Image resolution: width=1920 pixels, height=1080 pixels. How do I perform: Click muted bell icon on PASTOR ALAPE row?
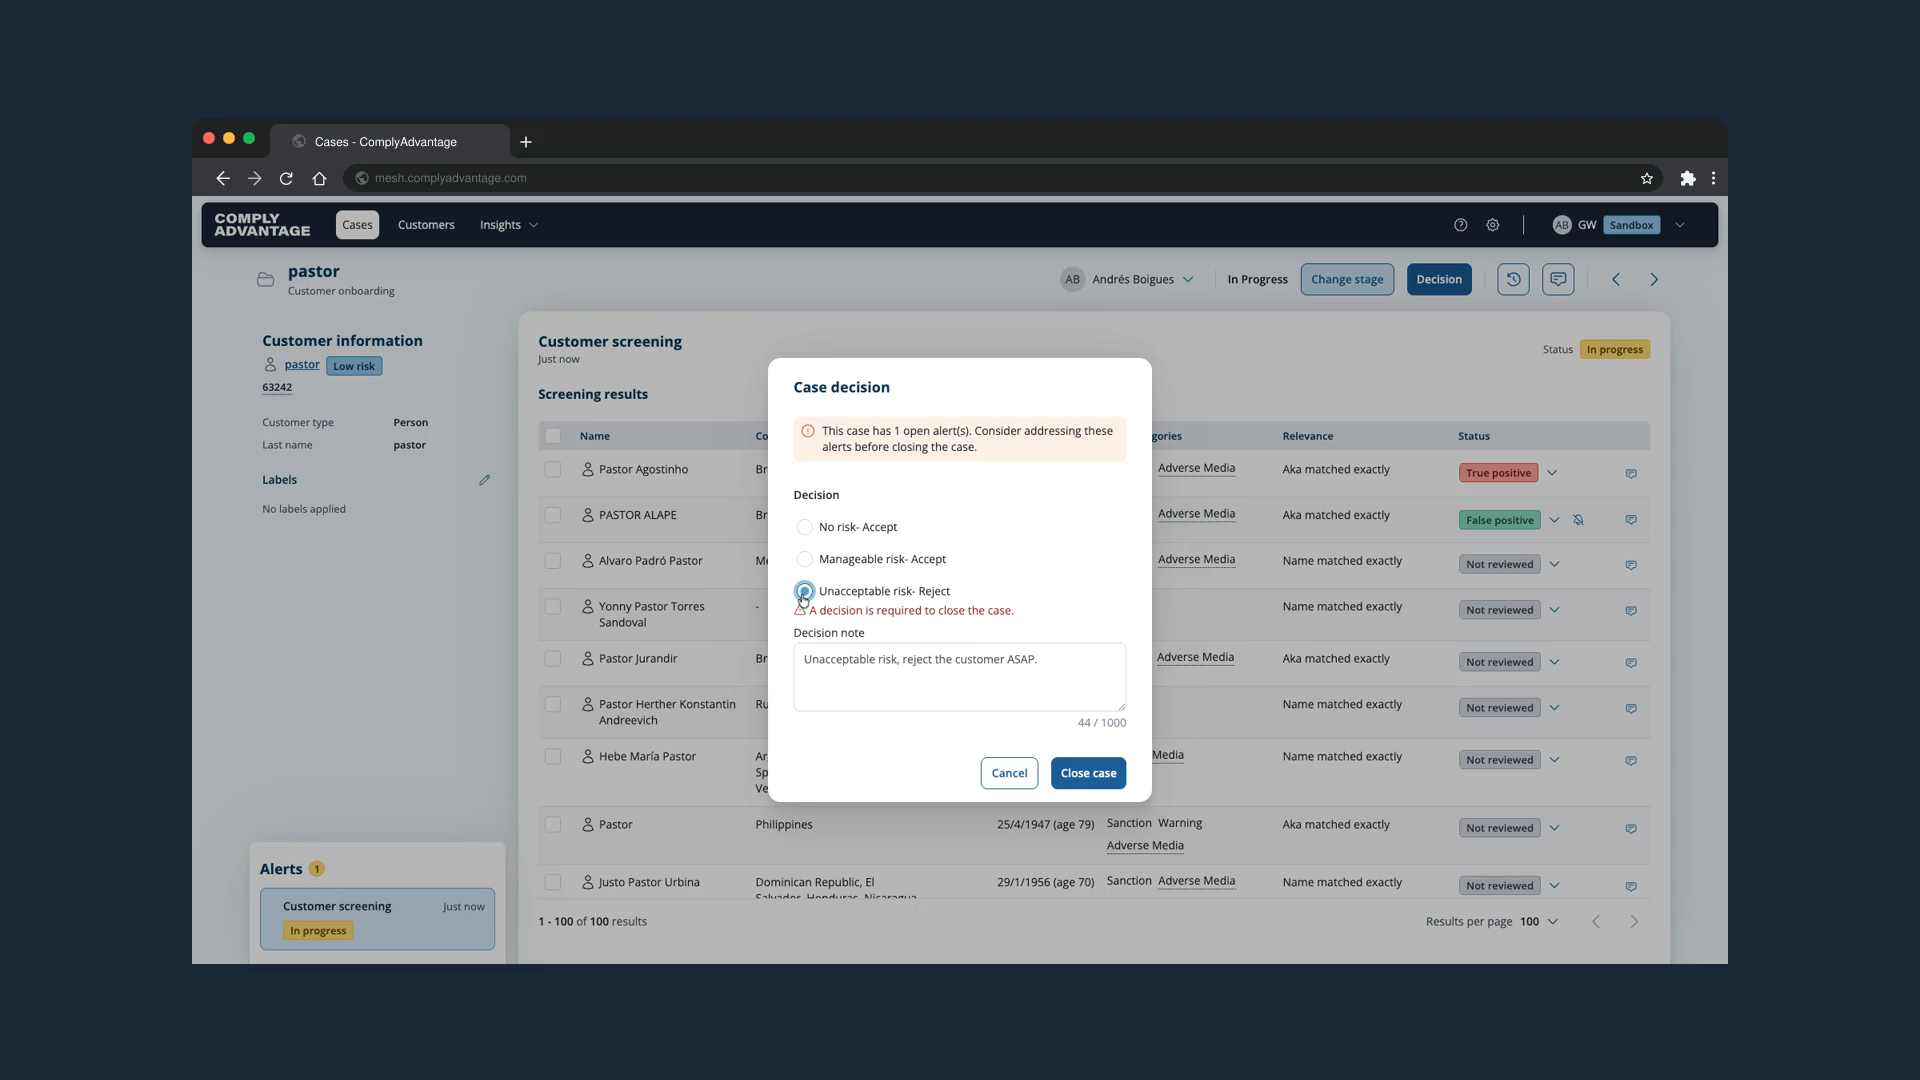coord(1578,520)
